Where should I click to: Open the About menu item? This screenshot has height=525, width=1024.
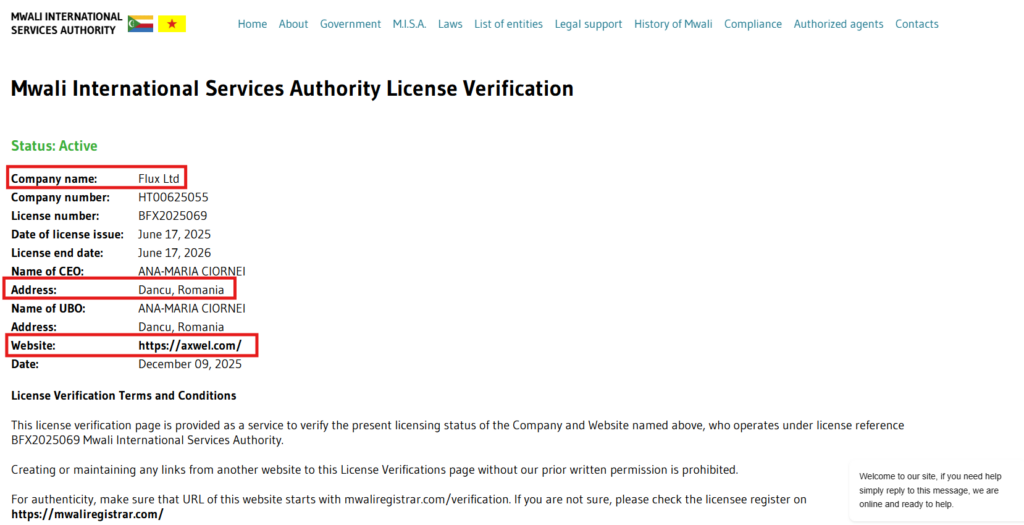click(293, 24)
